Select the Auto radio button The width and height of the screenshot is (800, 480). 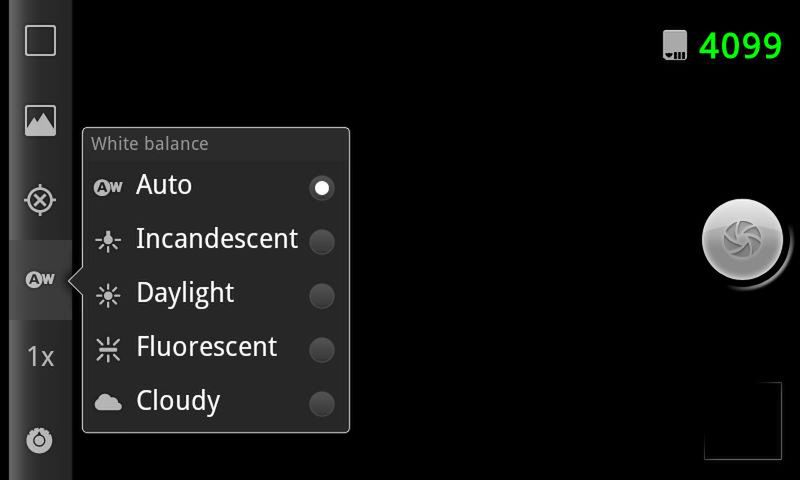pyautogui.click(x=321, y=188)
